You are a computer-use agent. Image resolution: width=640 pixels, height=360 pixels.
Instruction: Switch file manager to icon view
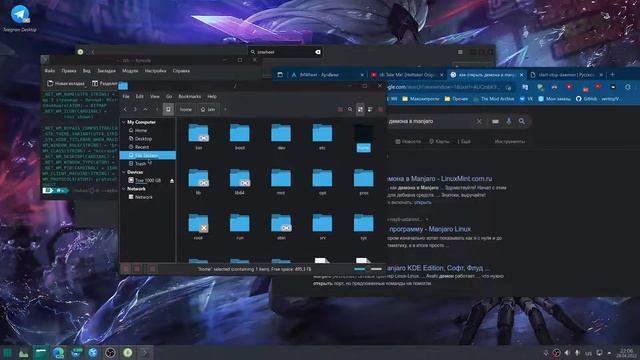pos(360,109)
